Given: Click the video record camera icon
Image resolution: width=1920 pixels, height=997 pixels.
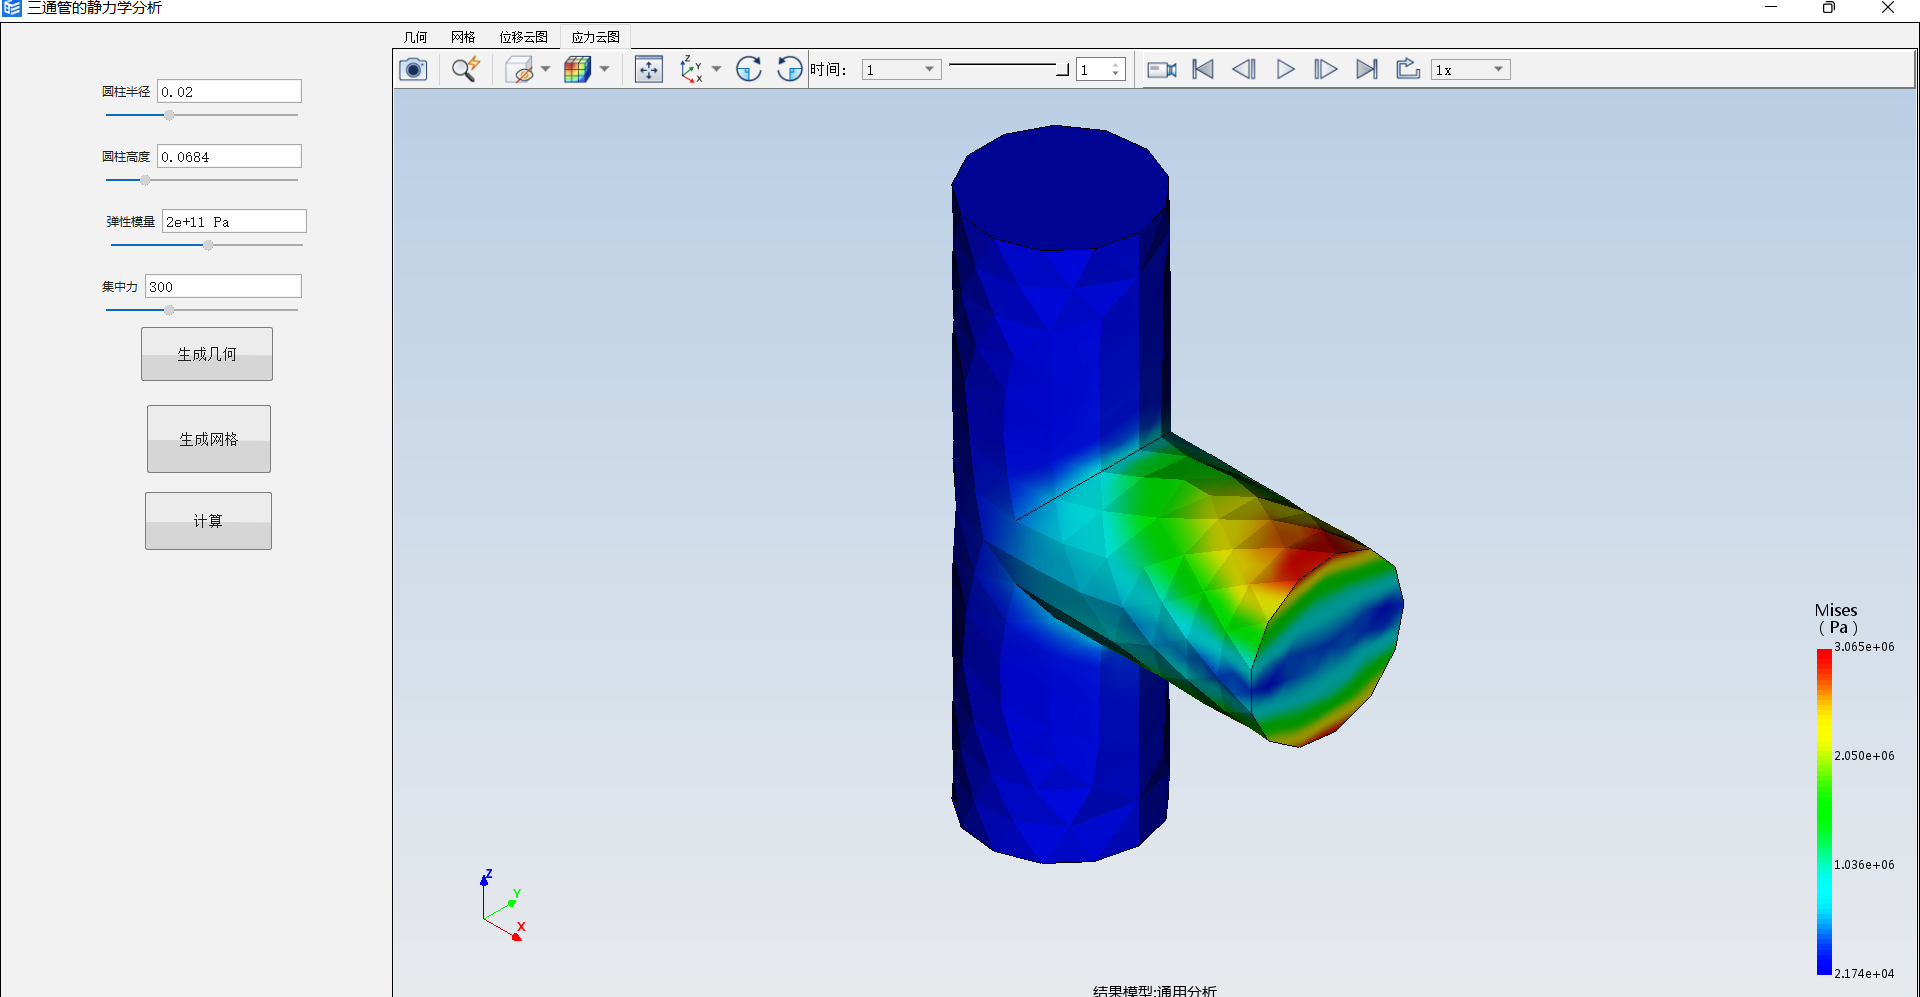Looking at the screenshot, I should click(x=1162, y=70).
